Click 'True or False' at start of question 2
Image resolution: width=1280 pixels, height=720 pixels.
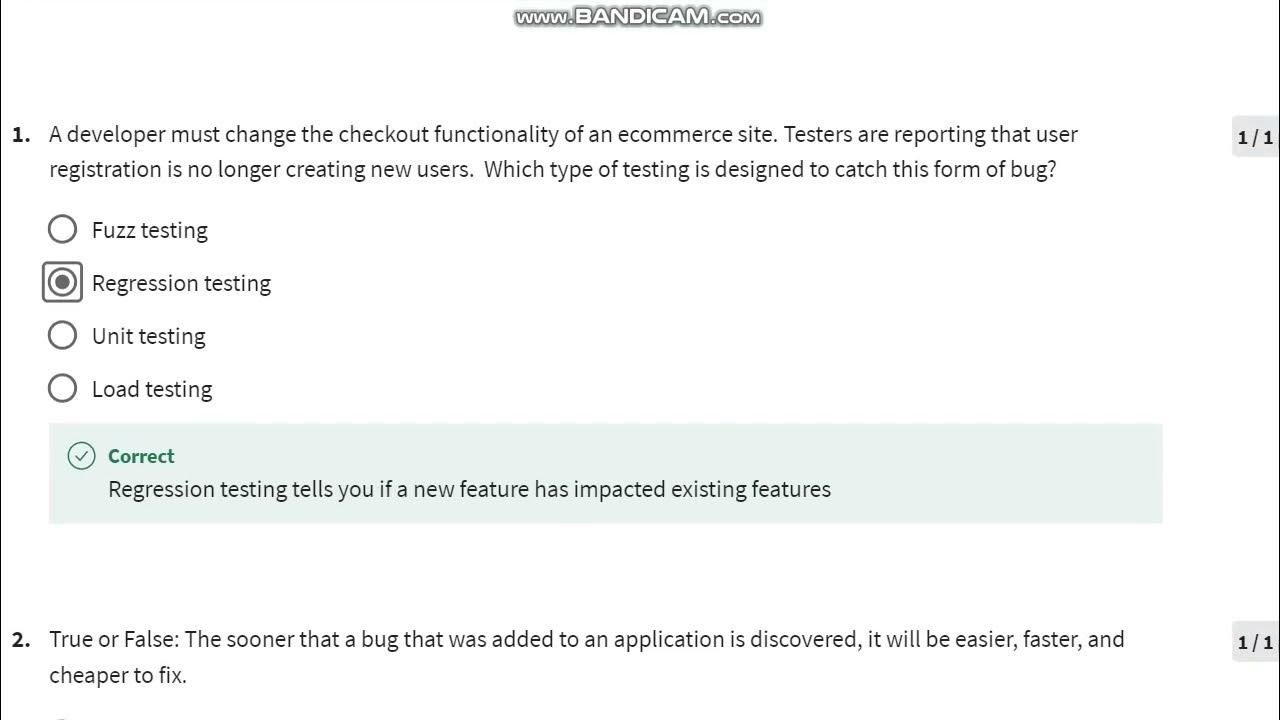pyautogui.click(x=114, y=639)
